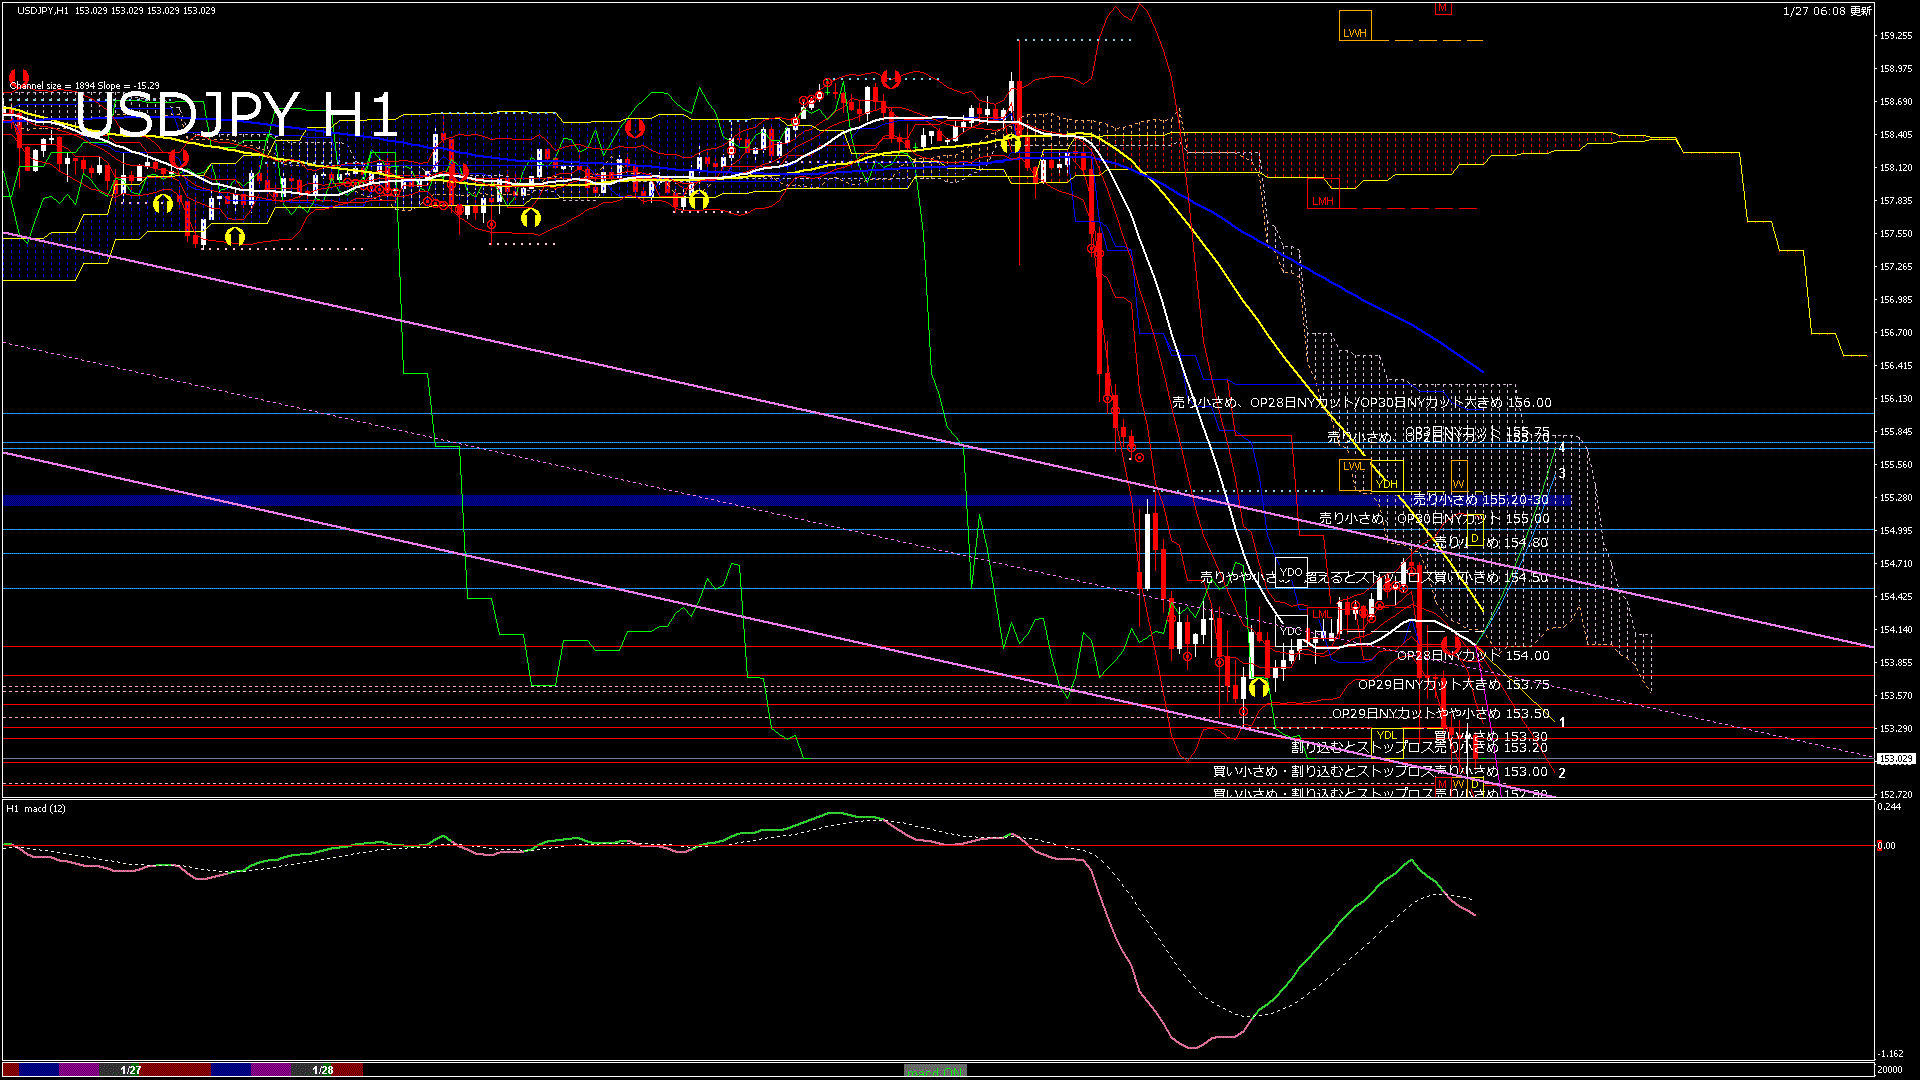Click the red LMH marker box
The width and height of the screenshot is (1920, 1080).
pos(1323,194)
